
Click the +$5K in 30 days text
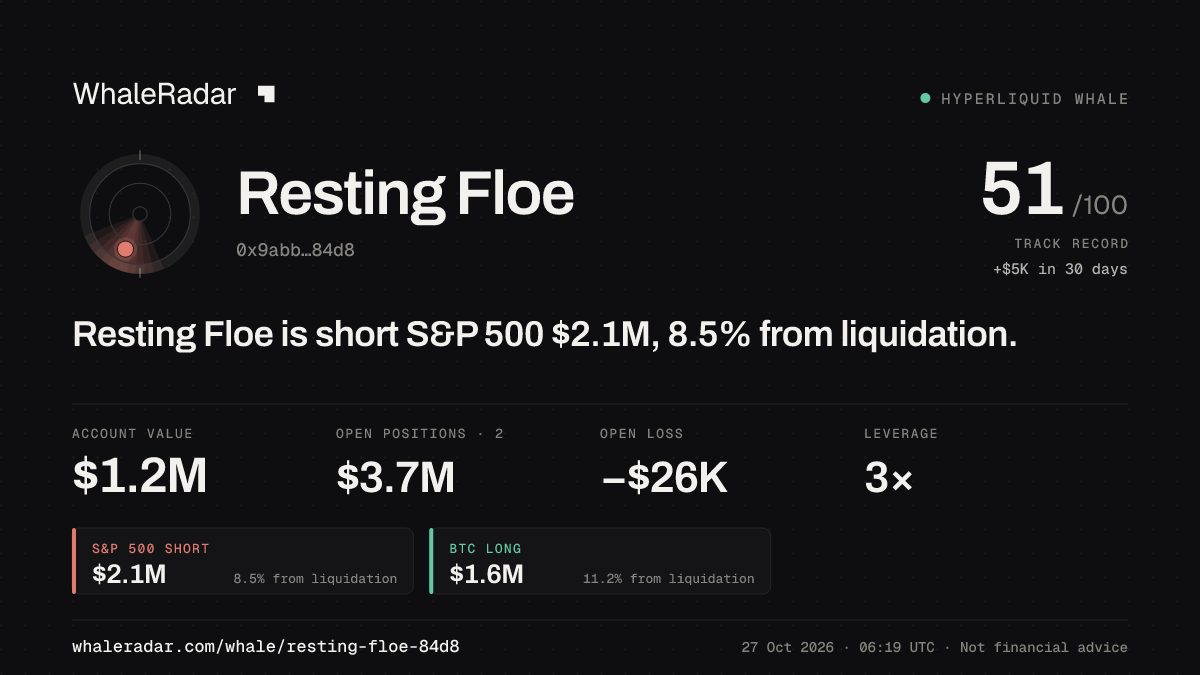coord(1060,269)
